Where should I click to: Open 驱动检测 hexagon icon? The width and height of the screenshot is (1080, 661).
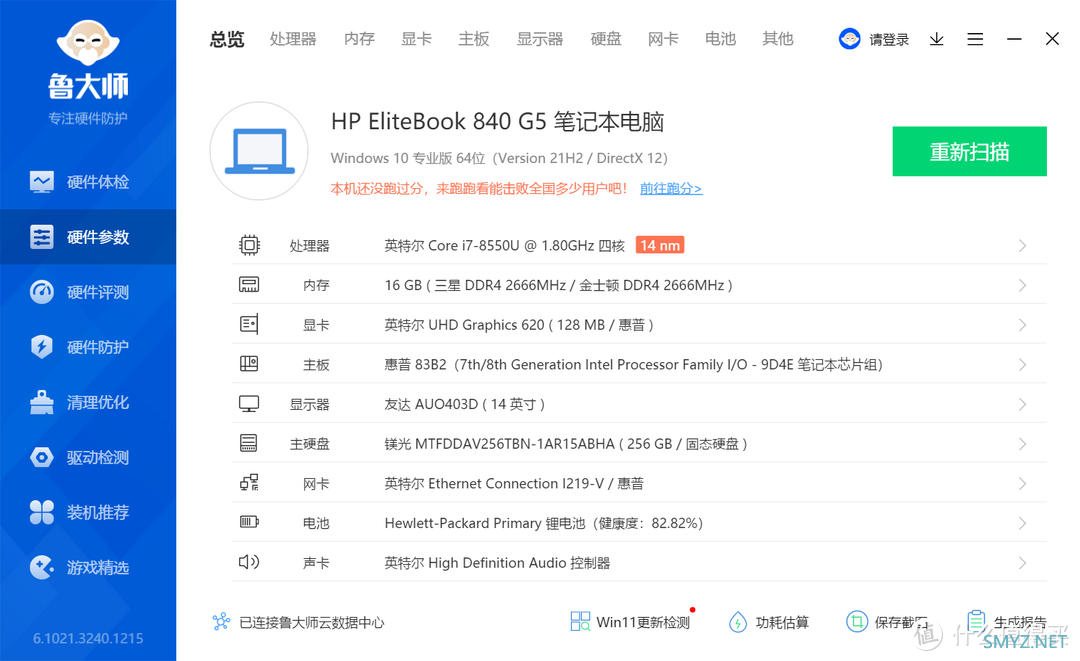pyautogui.click(x=42, y=457)
